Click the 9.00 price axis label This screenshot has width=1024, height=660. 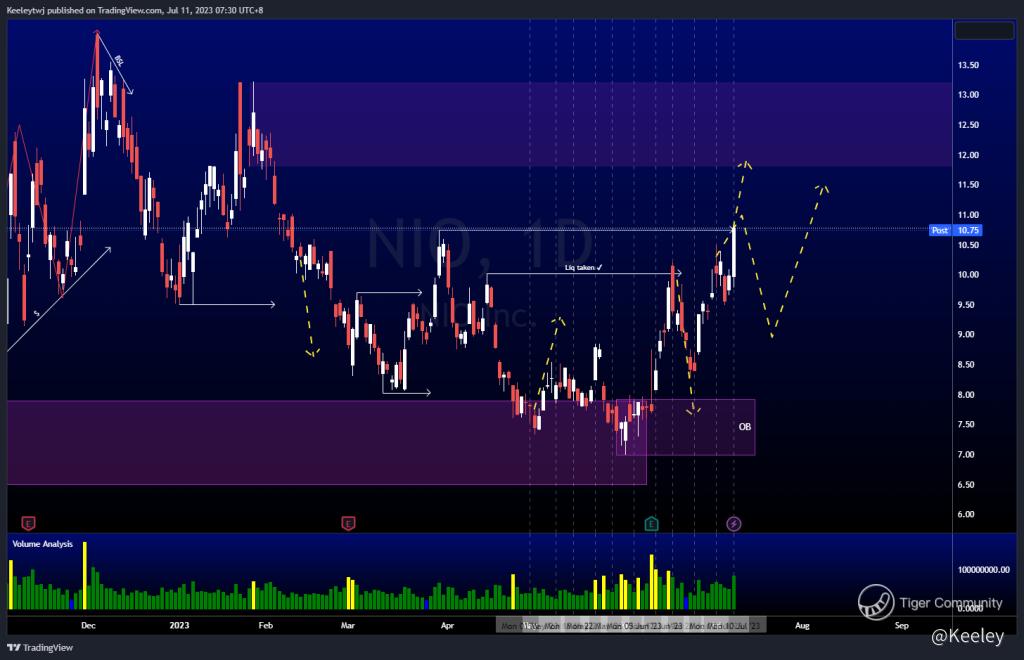tap(965, 334)
